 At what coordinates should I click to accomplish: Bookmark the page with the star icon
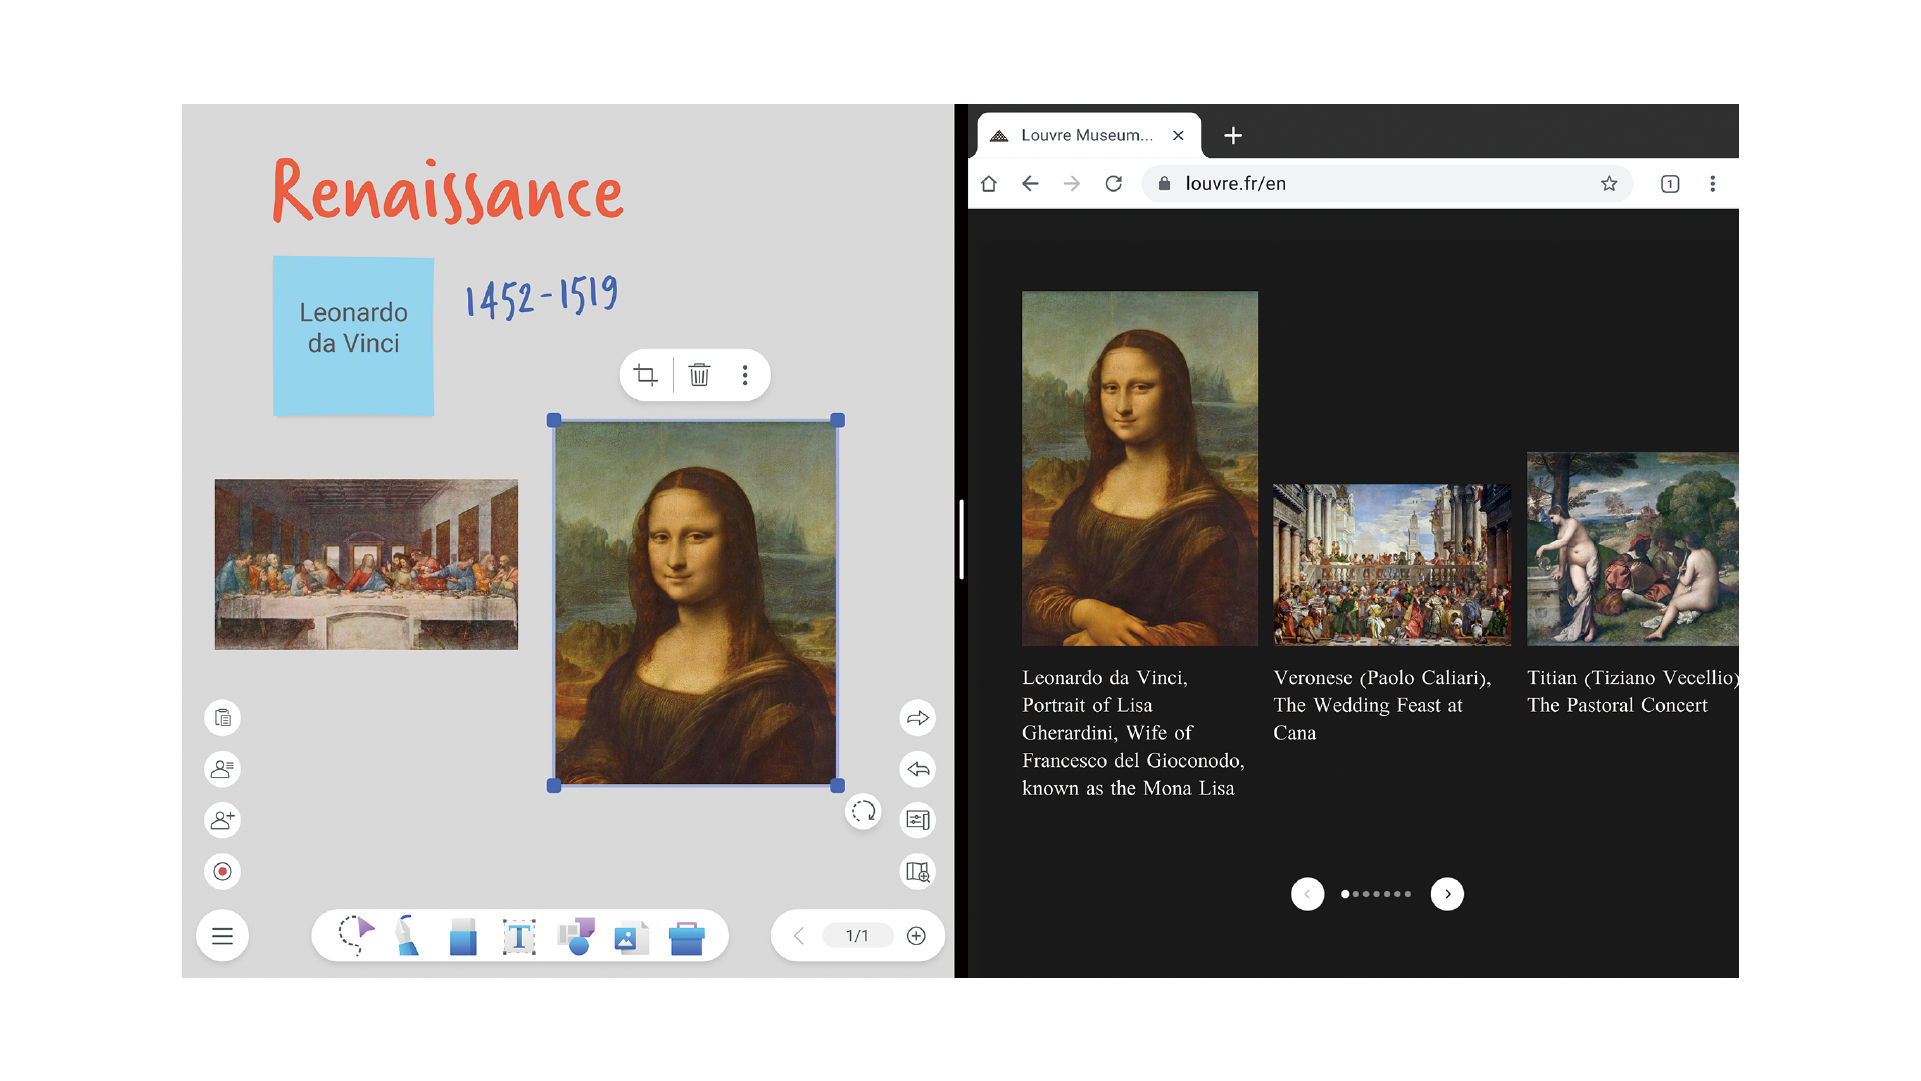click(x=1608, y=184)
